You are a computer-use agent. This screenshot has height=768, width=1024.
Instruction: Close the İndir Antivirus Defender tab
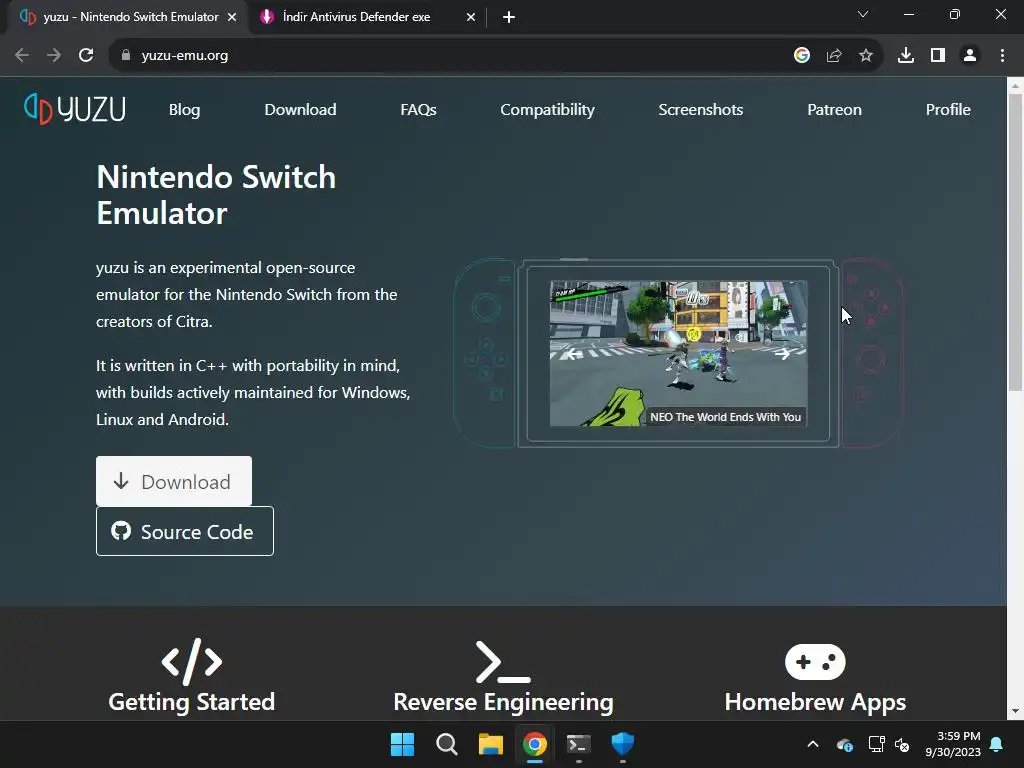(x=471, y=17)
